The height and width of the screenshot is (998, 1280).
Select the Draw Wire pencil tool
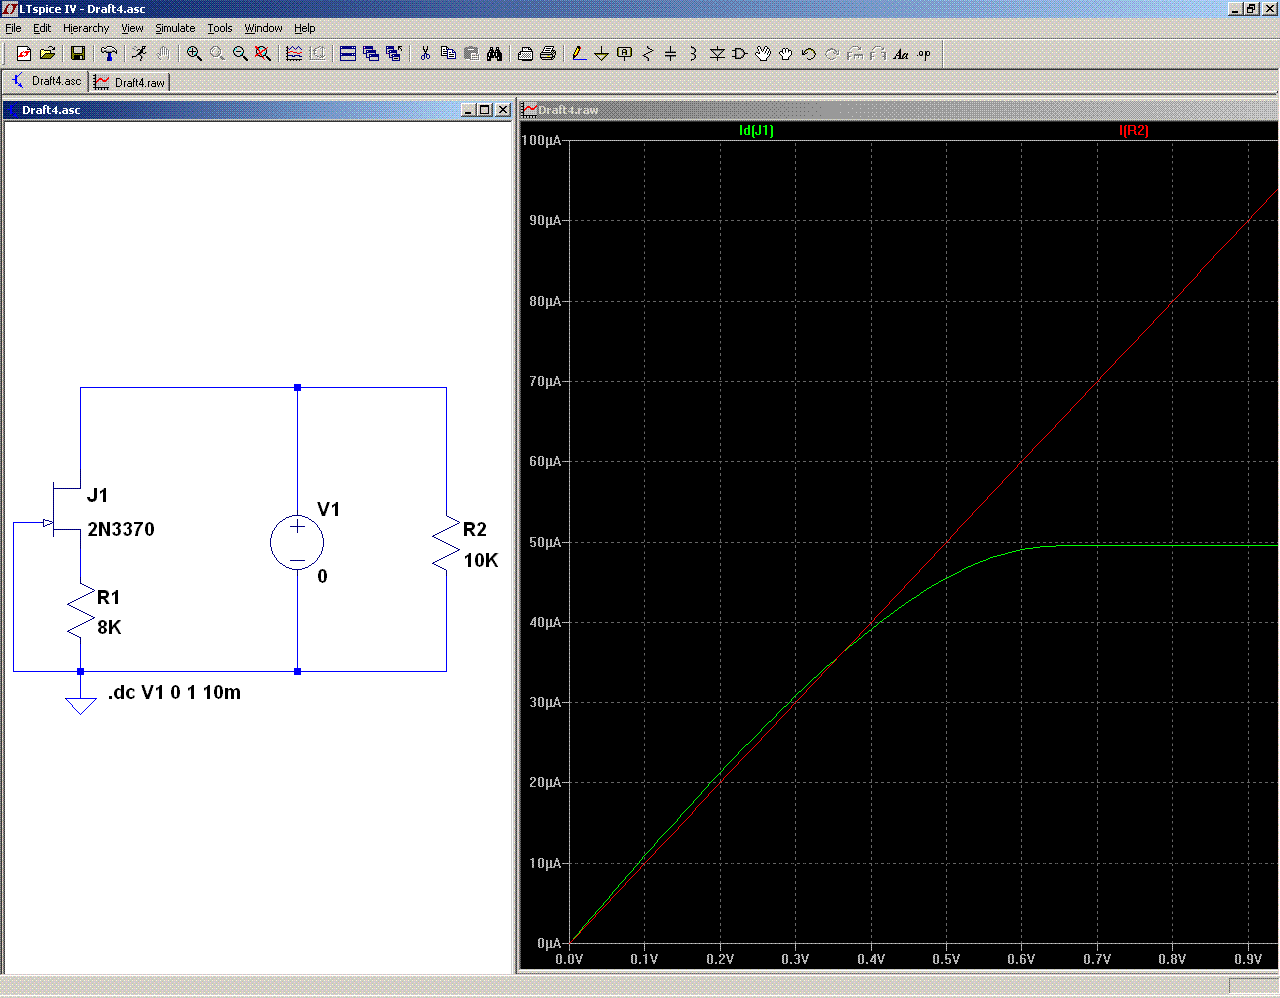click(x=578, y=54)
